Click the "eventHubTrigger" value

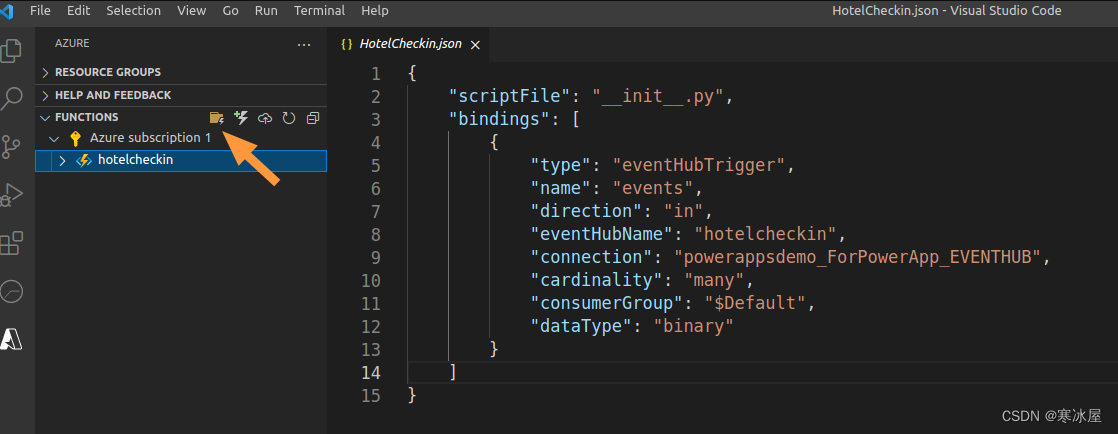(699, 165)
